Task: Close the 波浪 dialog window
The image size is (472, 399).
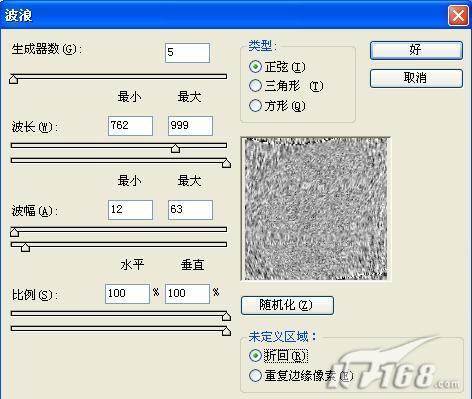Action: 458,15
